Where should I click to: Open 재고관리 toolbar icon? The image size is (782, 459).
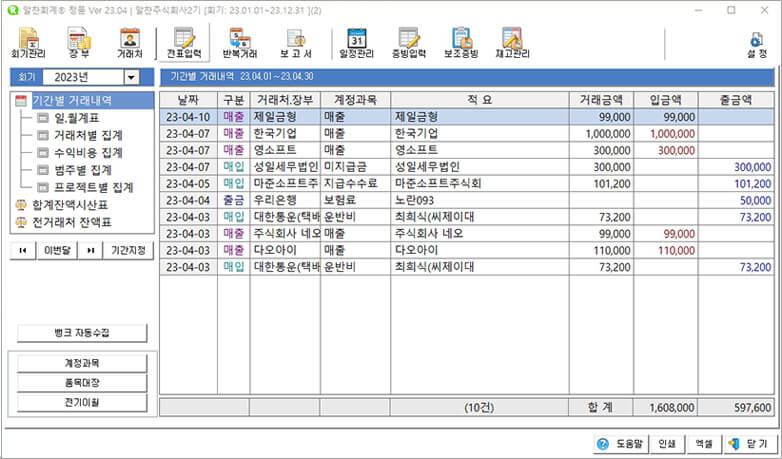[512, 43]
